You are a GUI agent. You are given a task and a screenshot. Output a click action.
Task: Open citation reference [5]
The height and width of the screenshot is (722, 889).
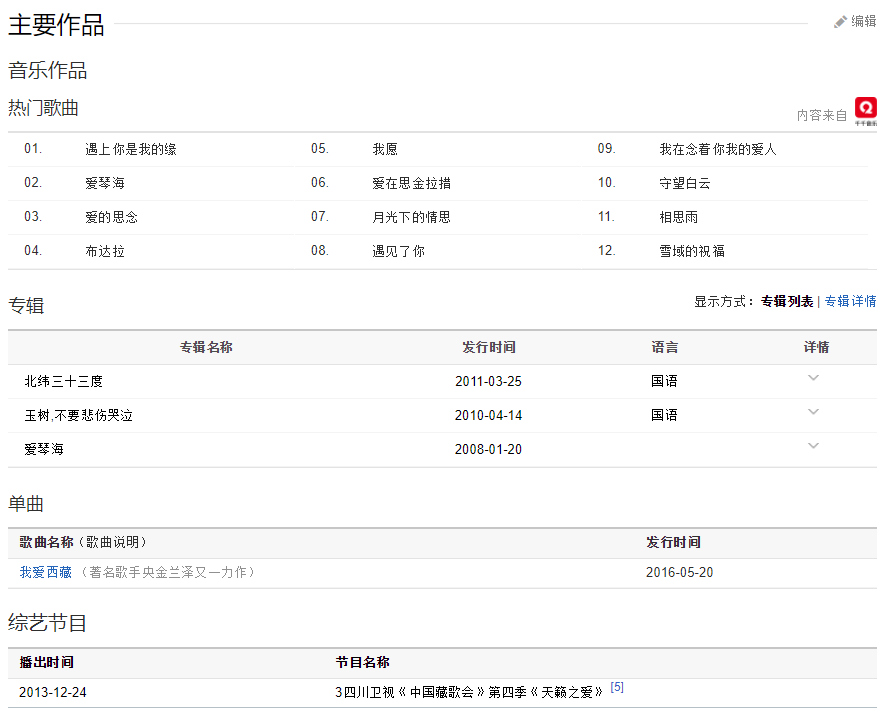click(617, 687)
